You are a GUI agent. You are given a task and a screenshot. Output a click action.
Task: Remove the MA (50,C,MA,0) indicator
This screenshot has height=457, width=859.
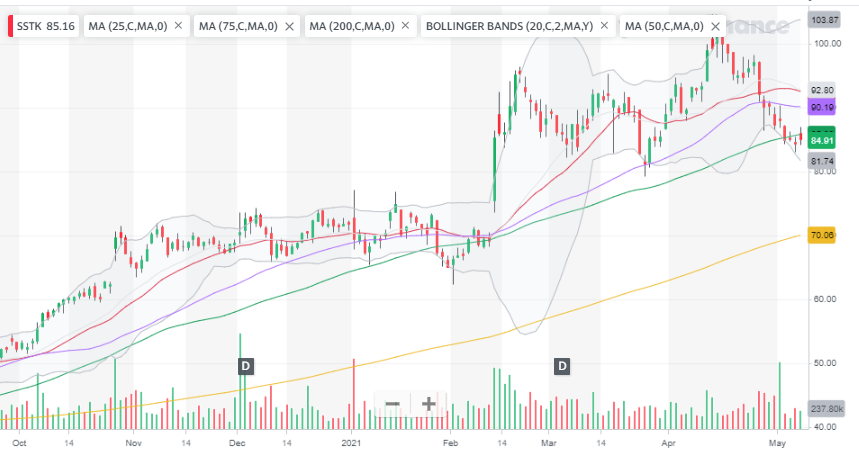[x=714, y=26]
